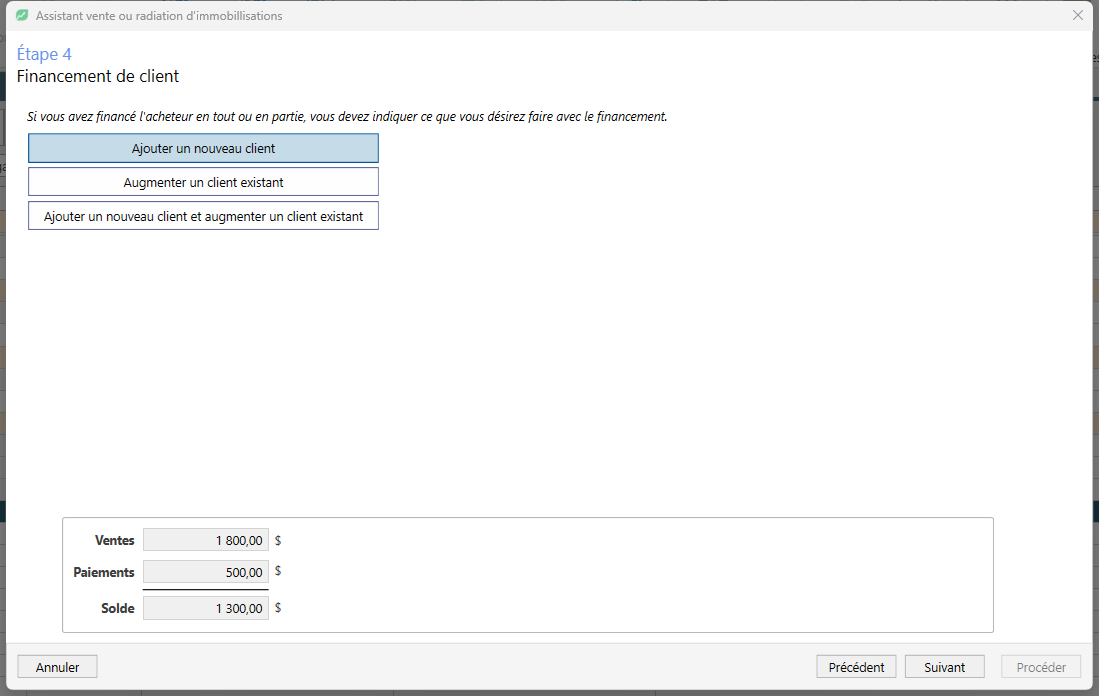
Task: Choose 'Augmenter un client existant'
Action: coord(203,182)
